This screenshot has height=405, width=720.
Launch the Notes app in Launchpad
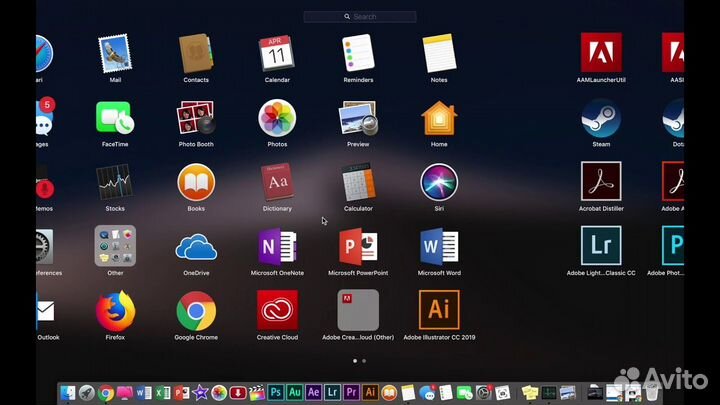point(439,53)
